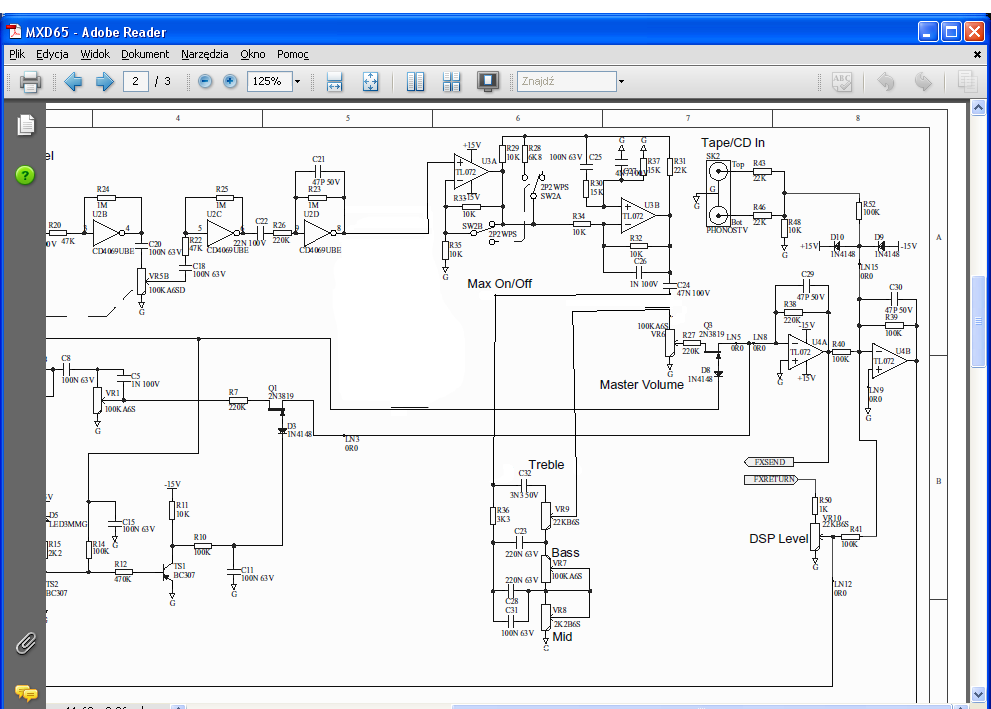The width and height of the screenshot is (991, 709).
Task: Click the zoom out minus button
Action: (x=205, y=82)
